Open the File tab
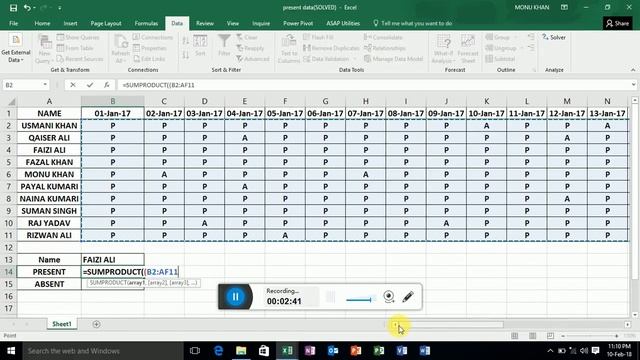 coord(13,23)
